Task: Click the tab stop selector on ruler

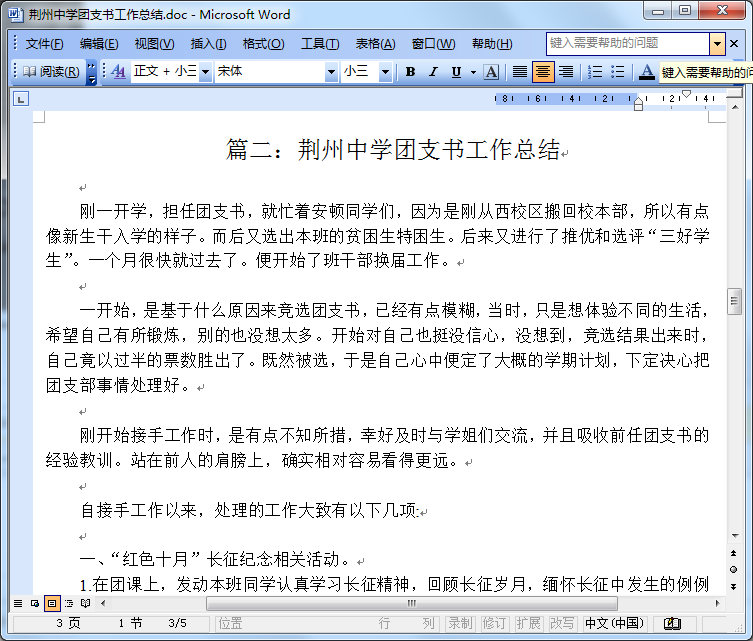Action: [21, 99]
